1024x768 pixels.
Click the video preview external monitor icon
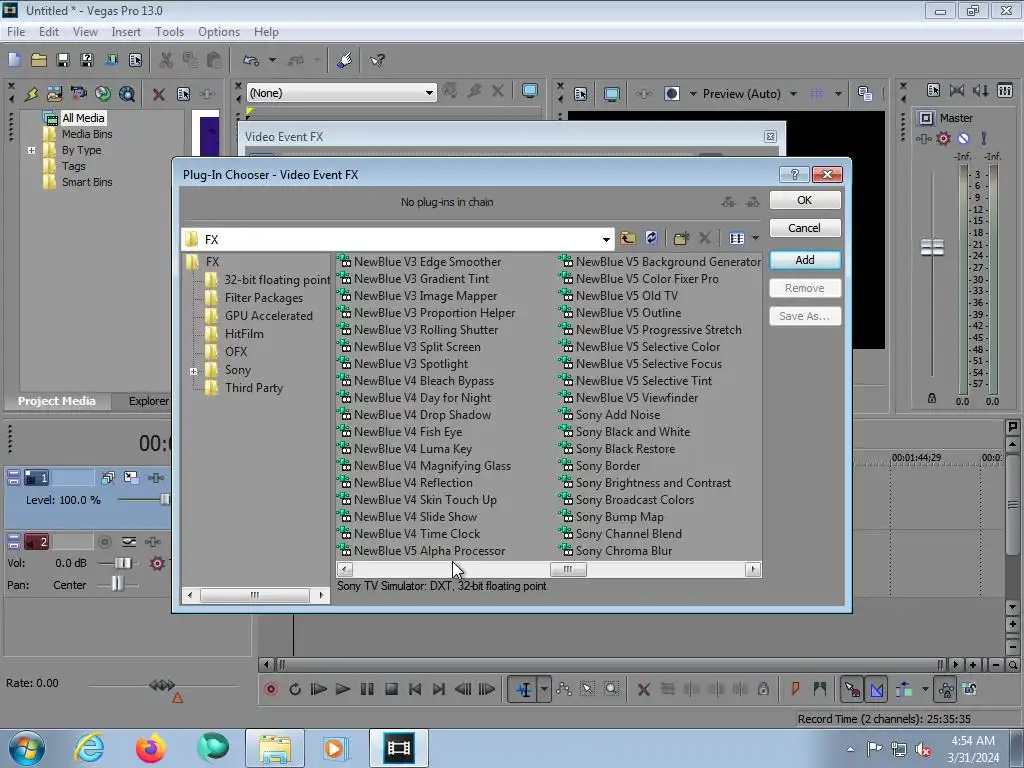(611, 94)
